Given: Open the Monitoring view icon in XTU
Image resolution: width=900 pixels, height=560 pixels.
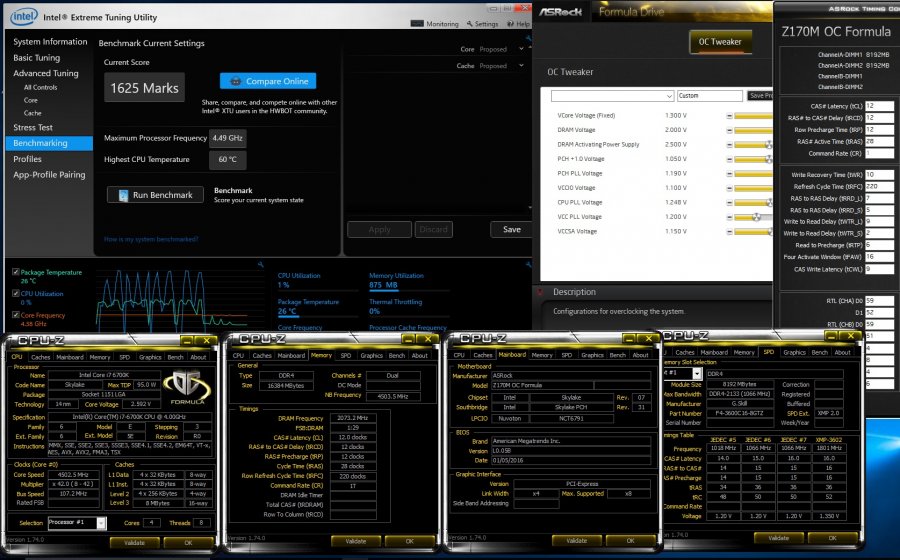Looking at the screenshot, I should (x=417, y=24).
